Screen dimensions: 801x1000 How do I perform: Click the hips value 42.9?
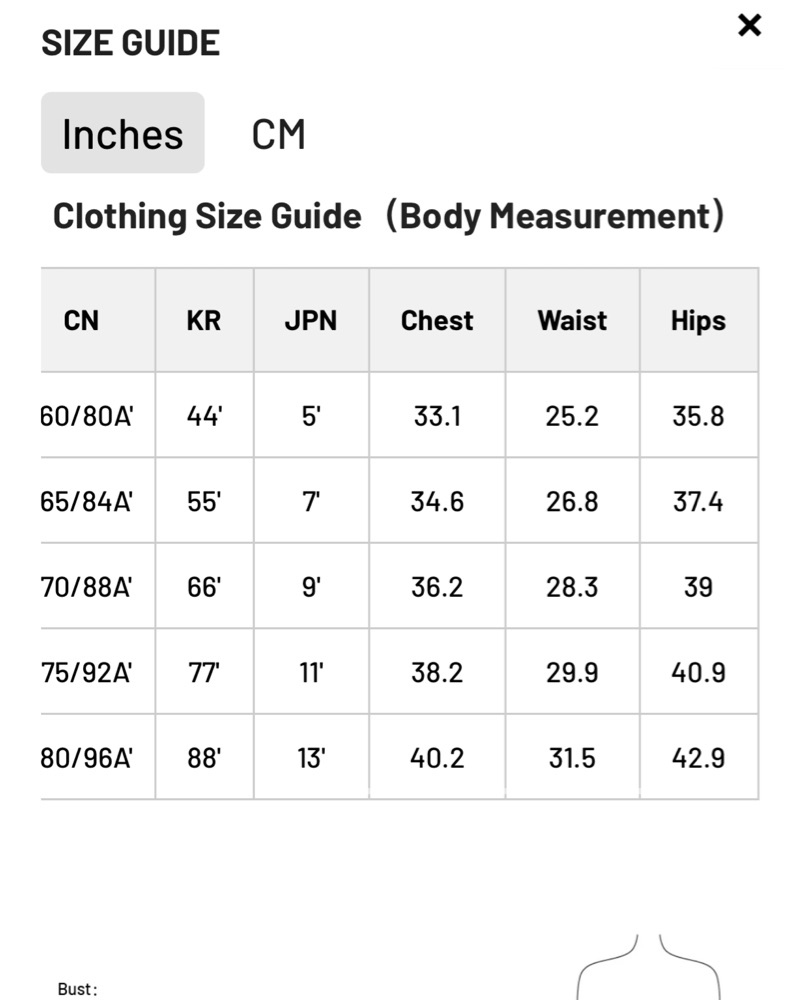698,757
